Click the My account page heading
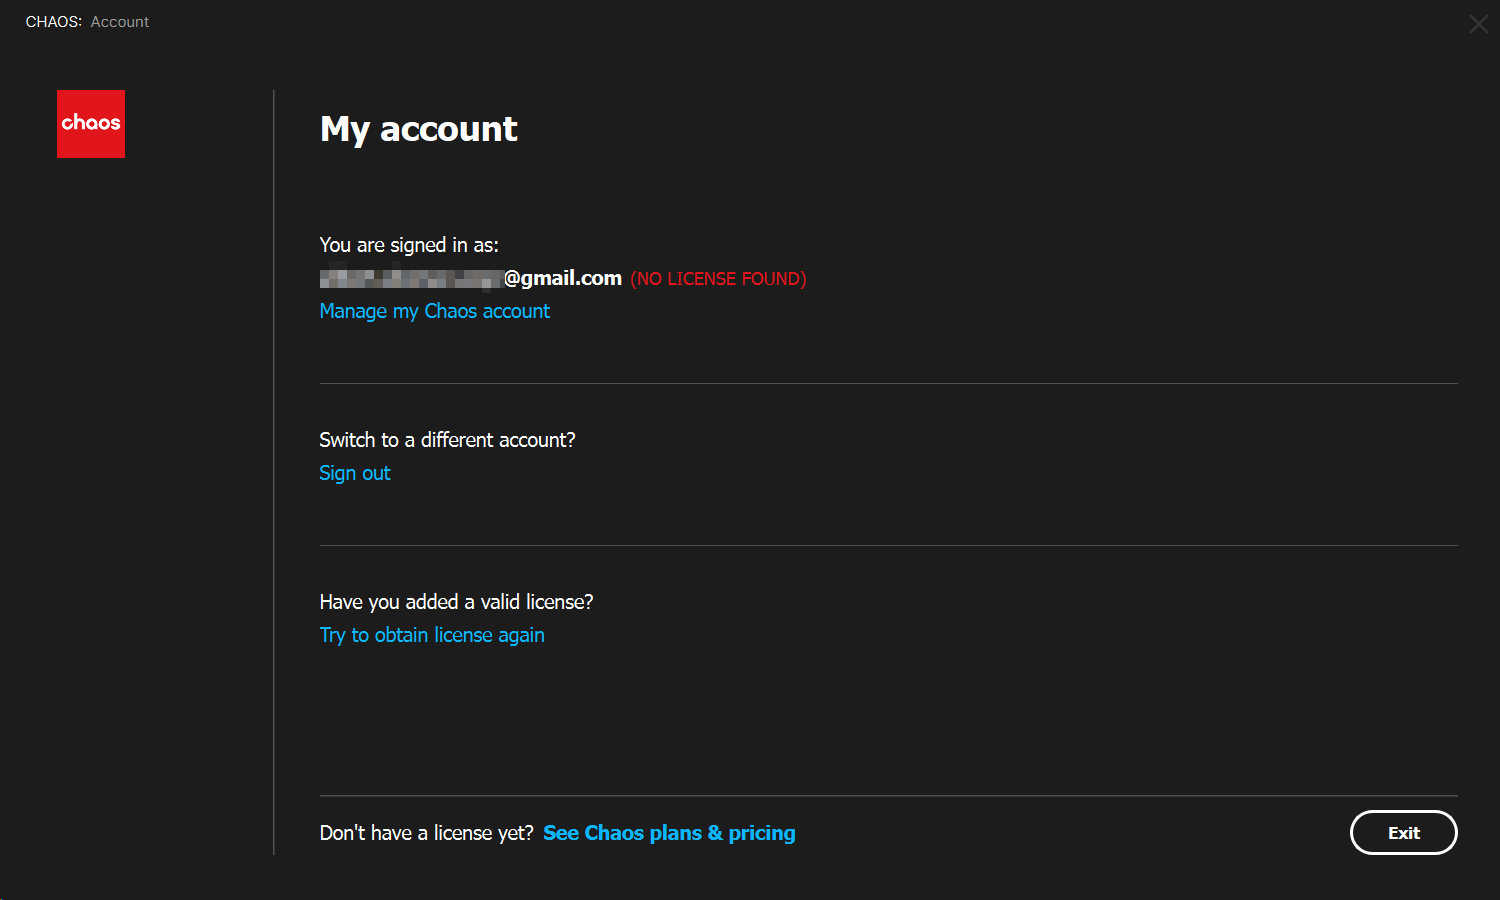This screenshot has height=900, width=1500. point(418,128)
